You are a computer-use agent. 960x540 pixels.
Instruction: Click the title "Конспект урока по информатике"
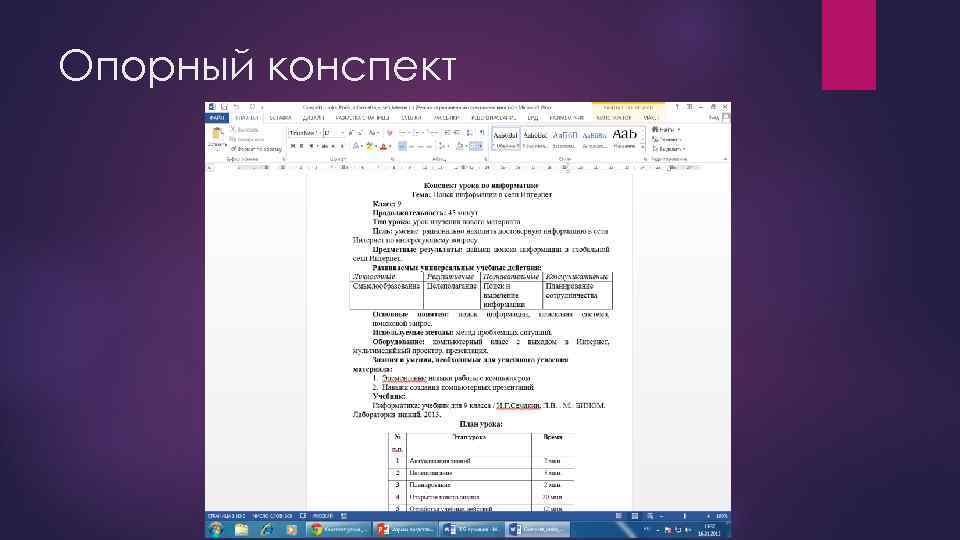(x=481, y=185)
